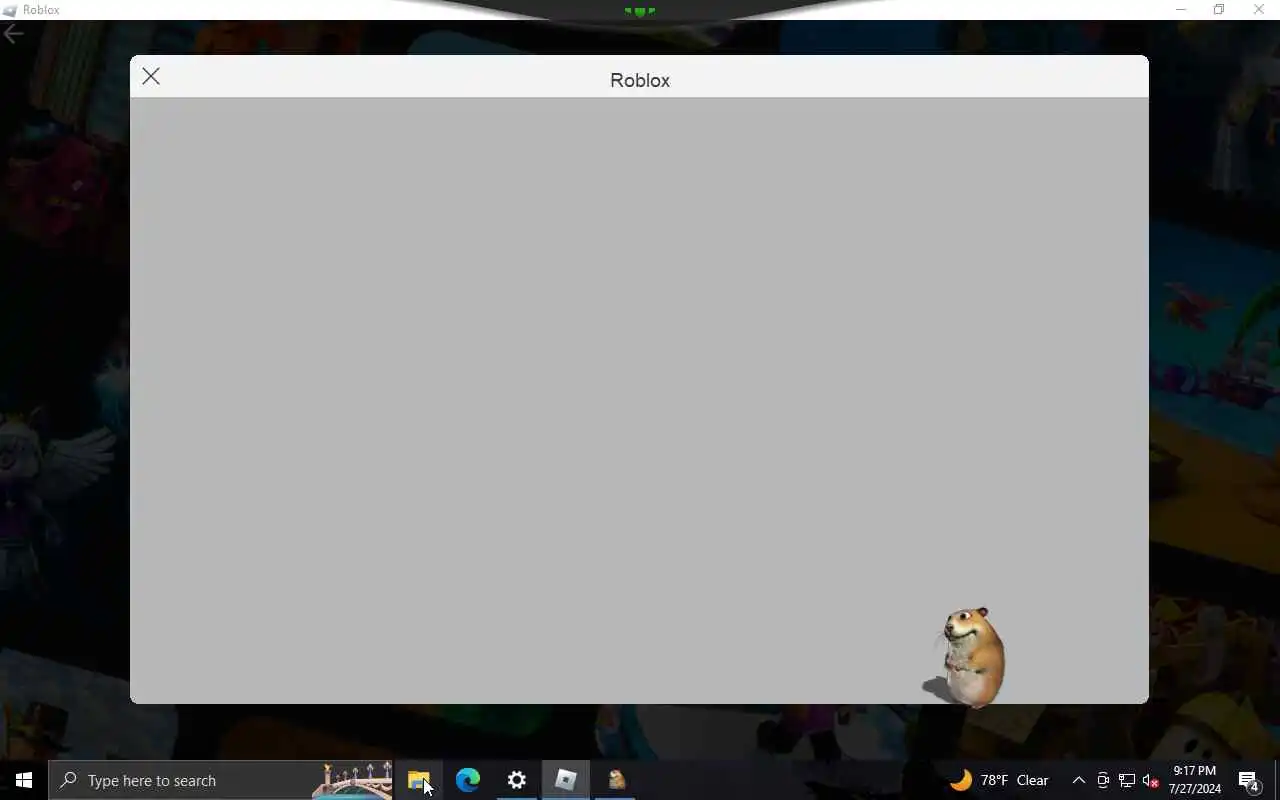
Task: Click the muted volume tray icon
Action: pos(1150,780)
